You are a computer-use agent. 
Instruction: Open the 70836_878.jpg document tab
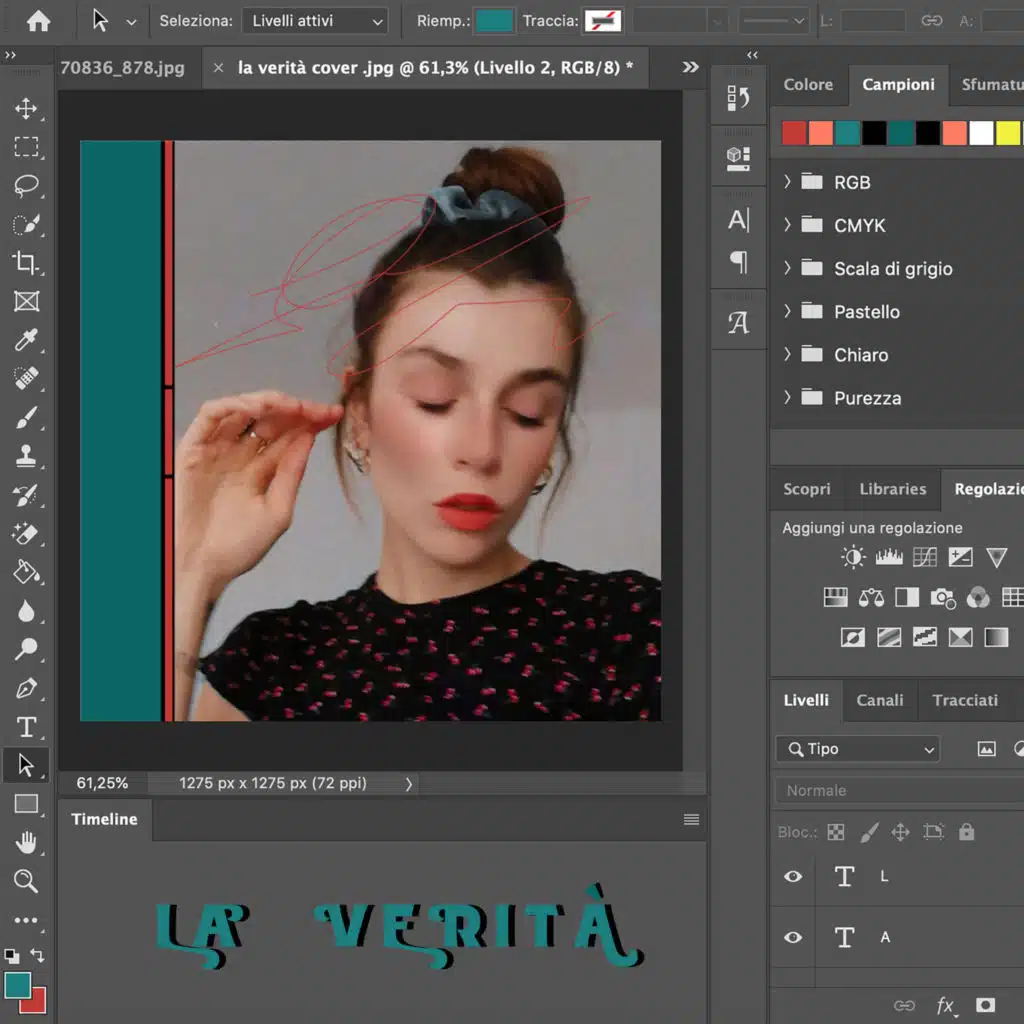pos(122,68)
